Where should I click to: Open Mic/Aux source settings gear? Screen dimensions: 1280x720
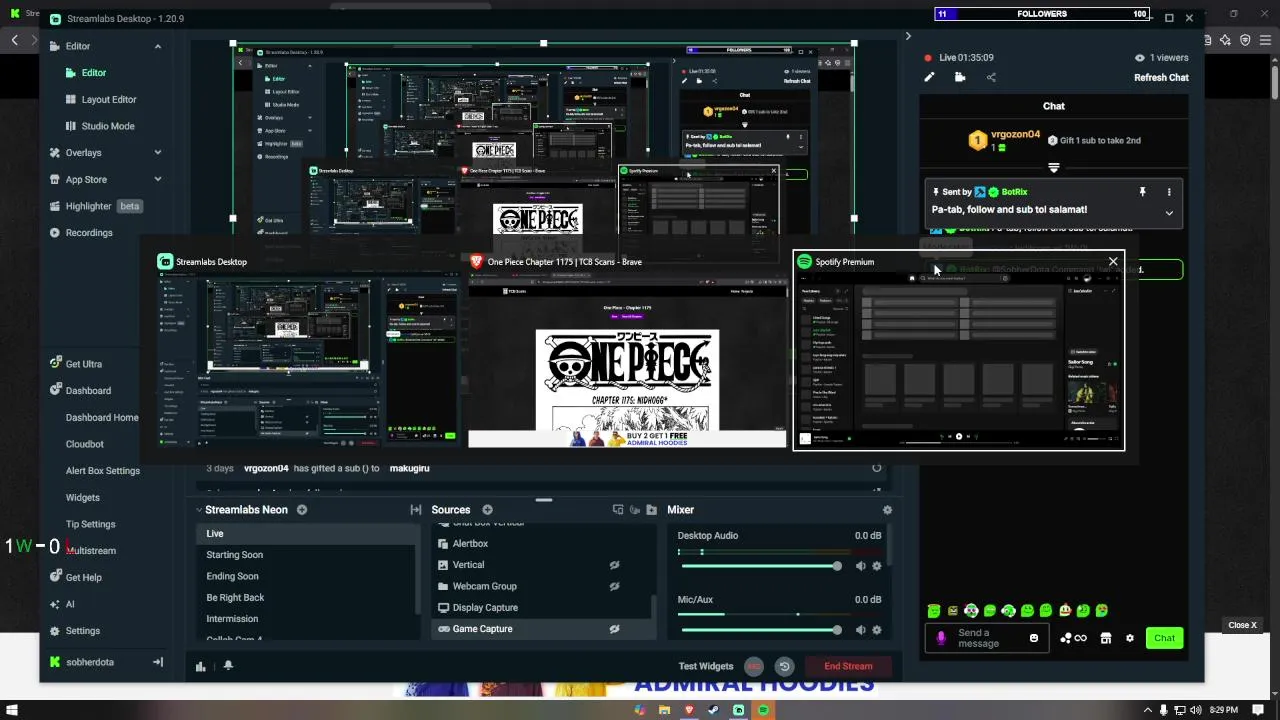(x=877, y=630)
